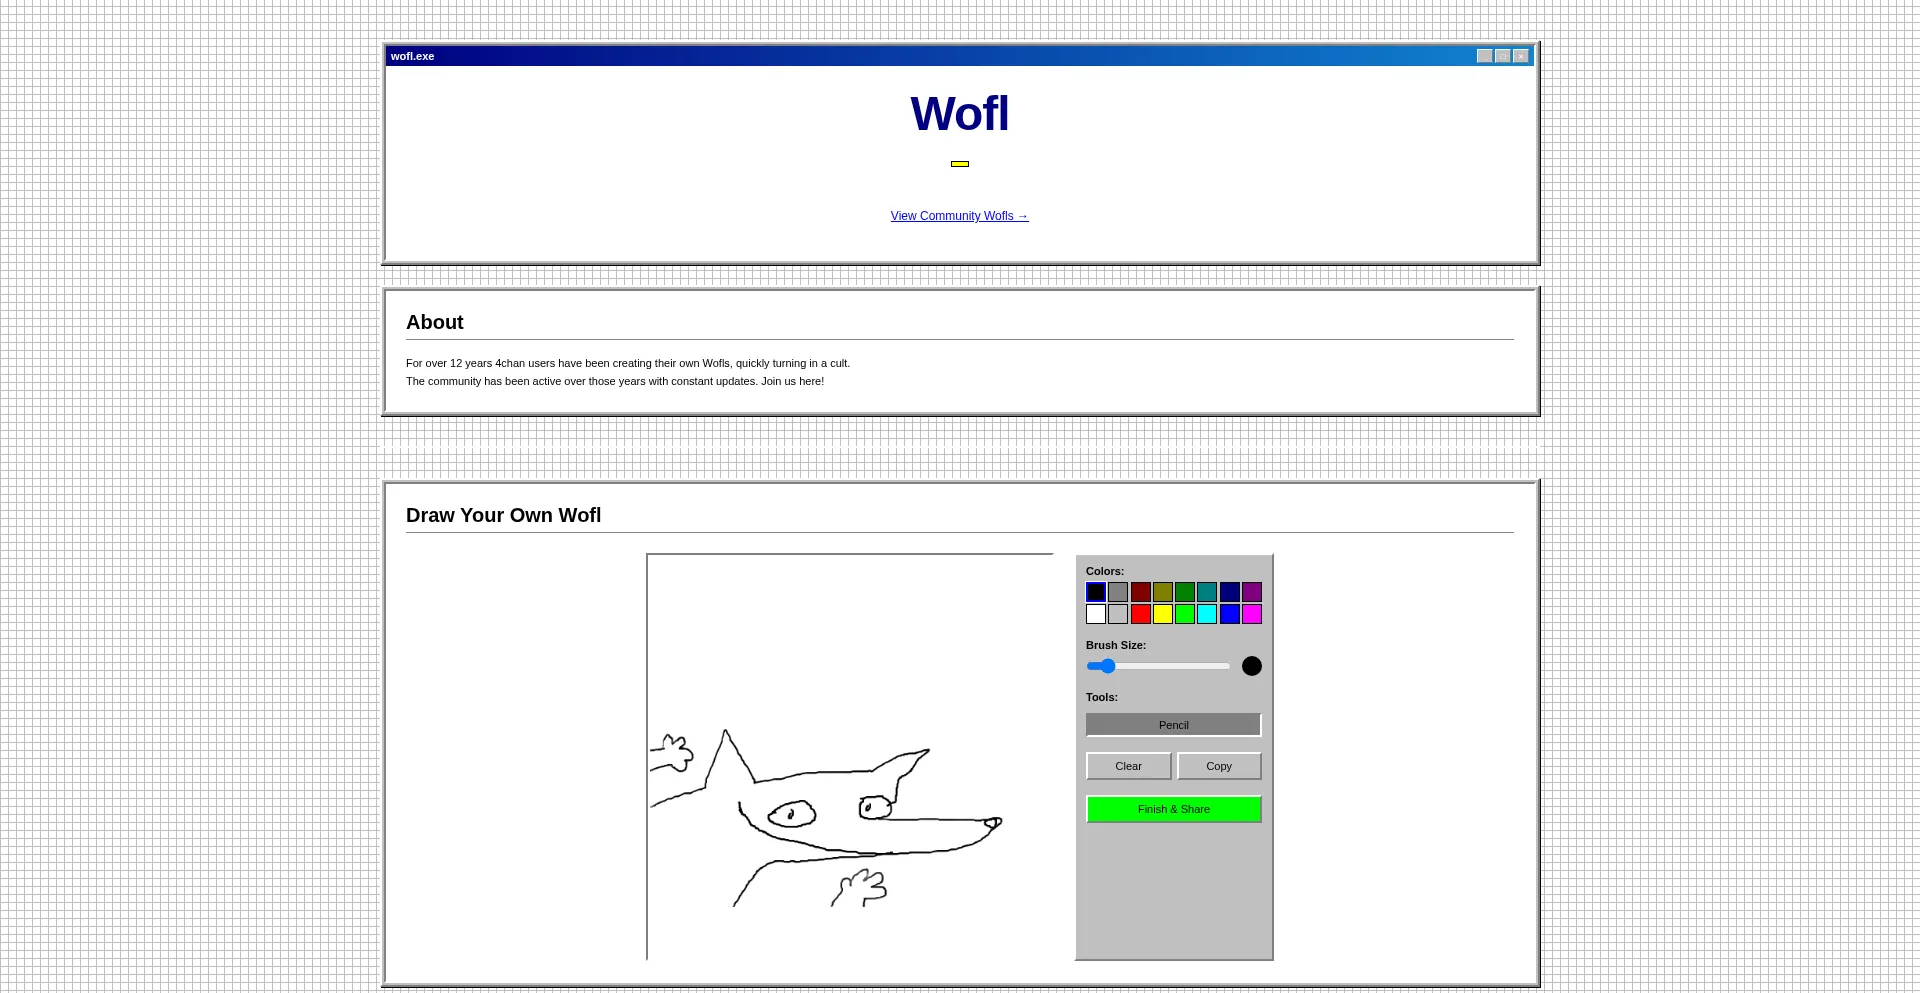Pick the cyan color swatch

tap(1207, 614)
